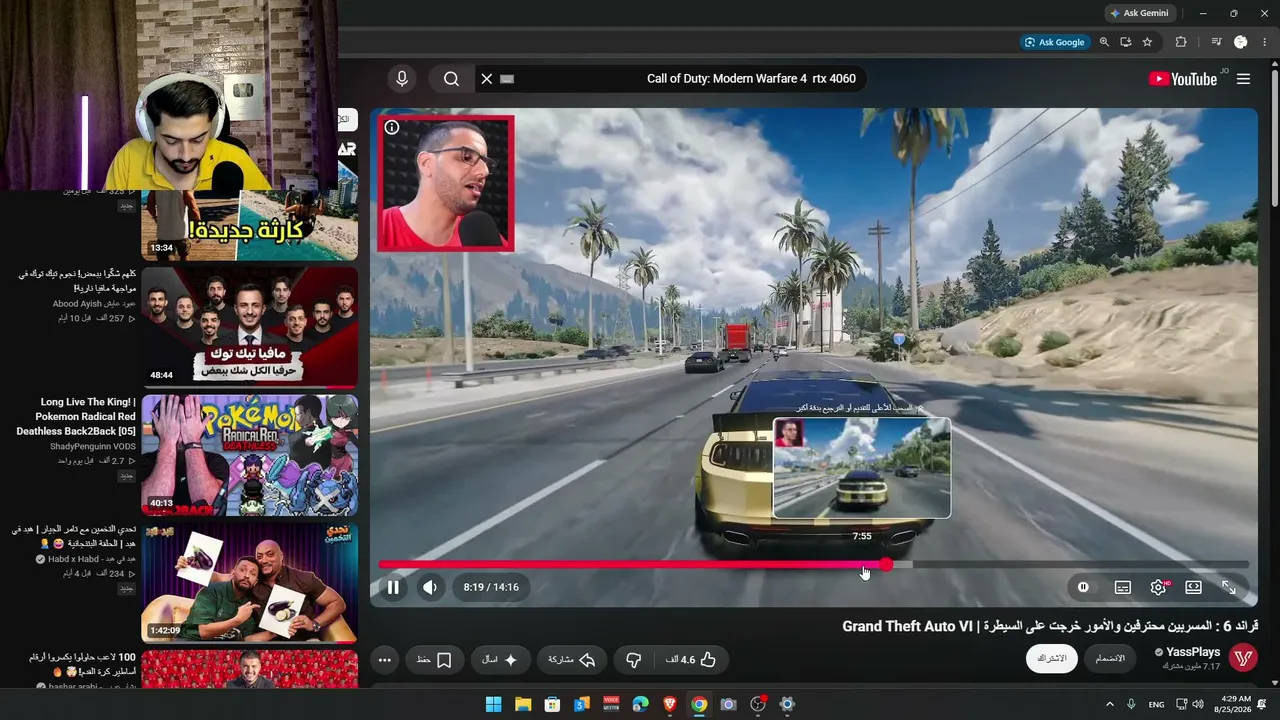
Task: Open the YouTube guide hamburger menu
Action: coord(1244,79)
